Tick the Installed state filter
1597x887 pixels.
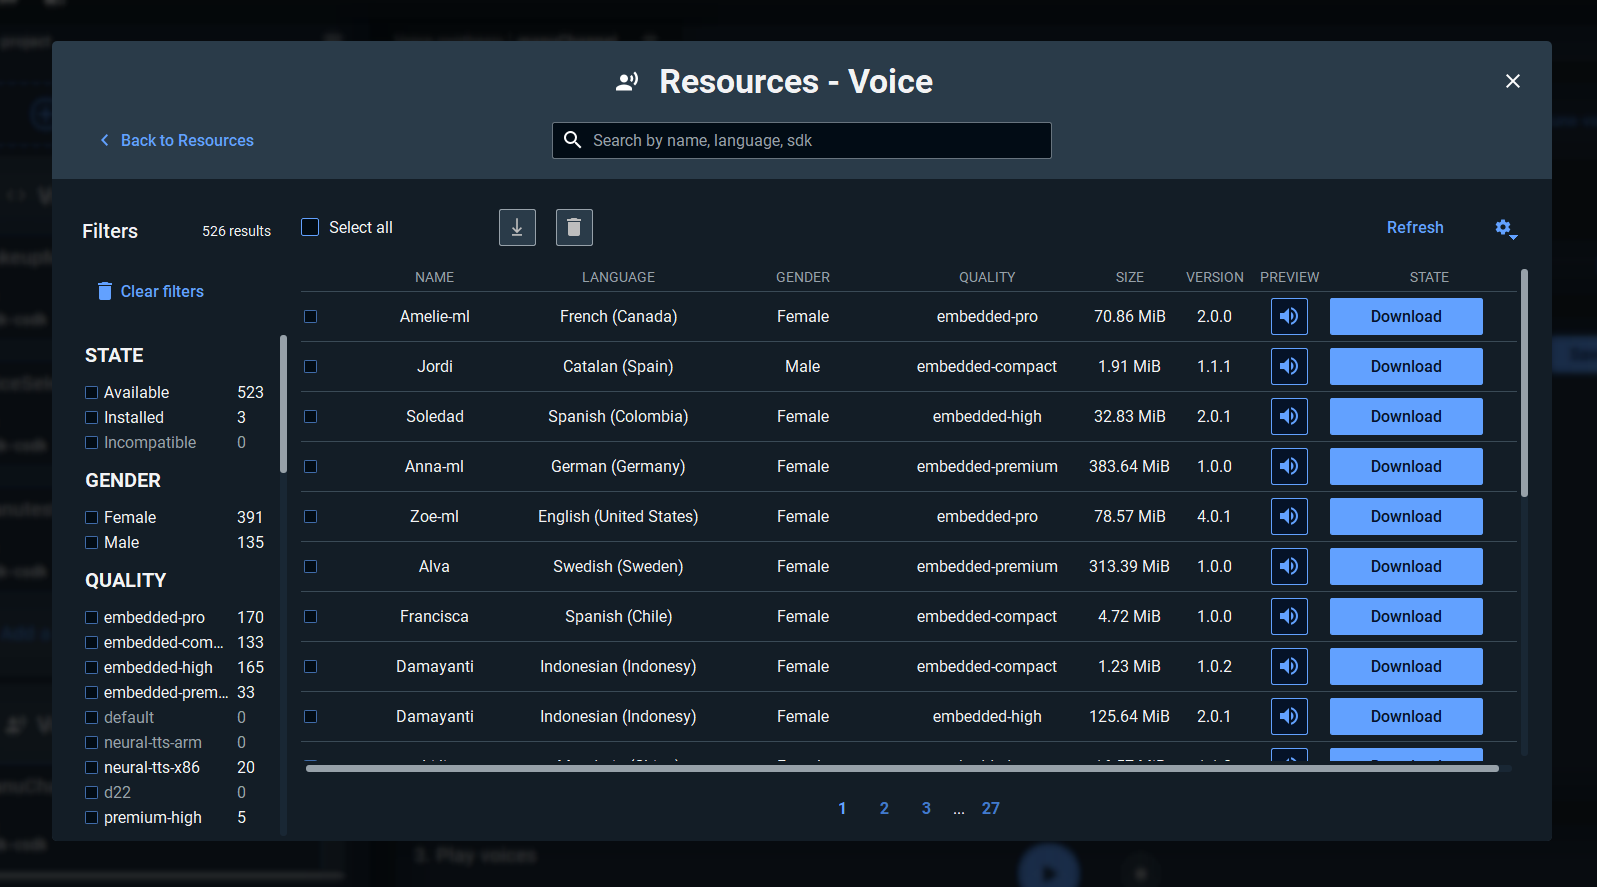click(x=92, y=418)
